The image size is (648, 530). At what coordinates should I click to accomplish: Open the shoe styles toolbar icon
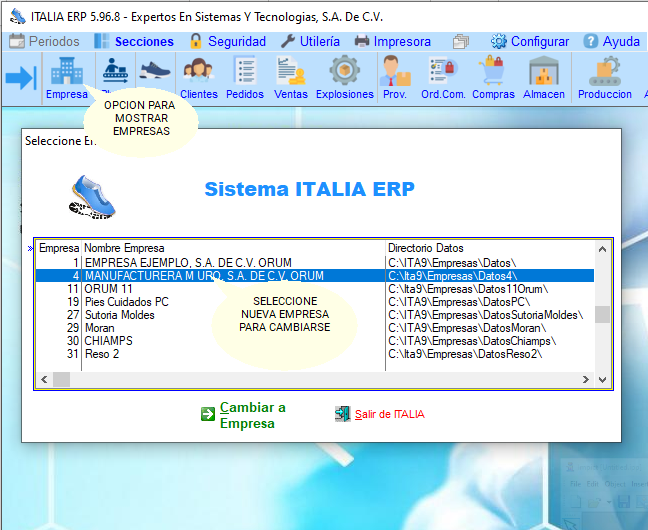click(155, 69)
